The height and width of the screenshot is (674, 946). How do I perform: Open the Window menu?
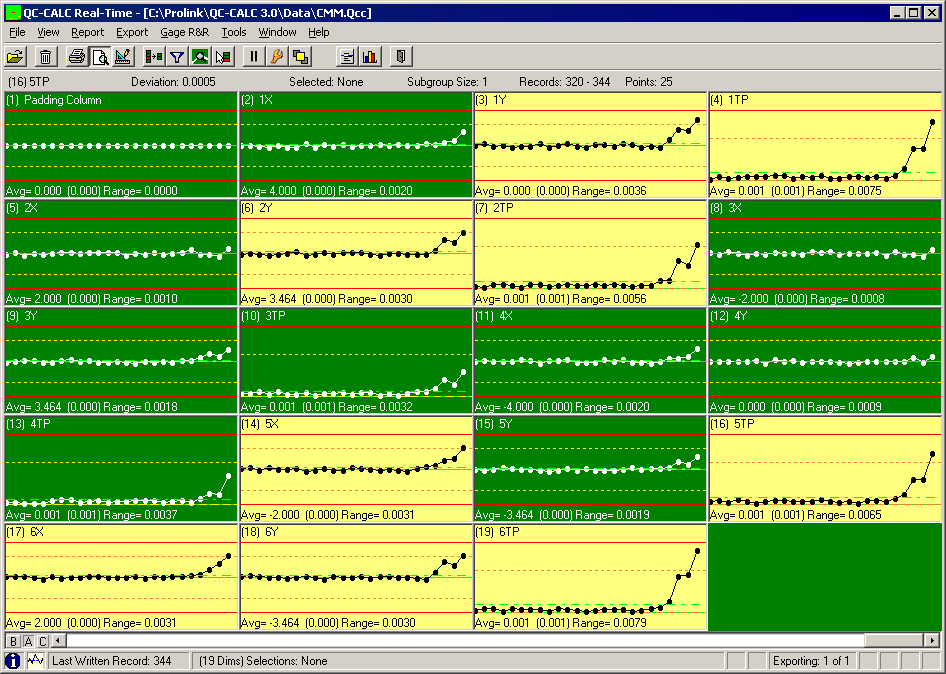277,32
